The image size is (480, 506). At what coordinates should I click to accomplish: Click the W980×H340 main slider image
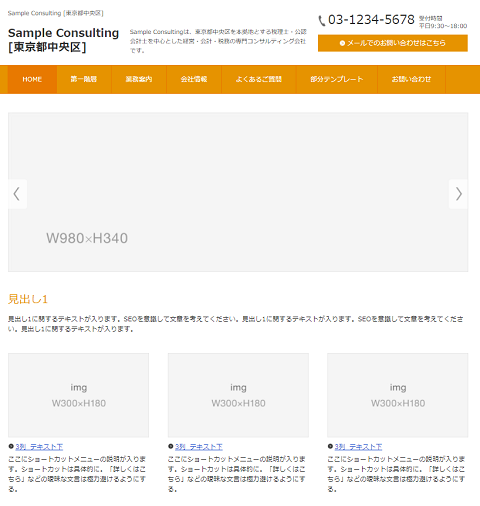pyautogui.click(x=238, y=192)
